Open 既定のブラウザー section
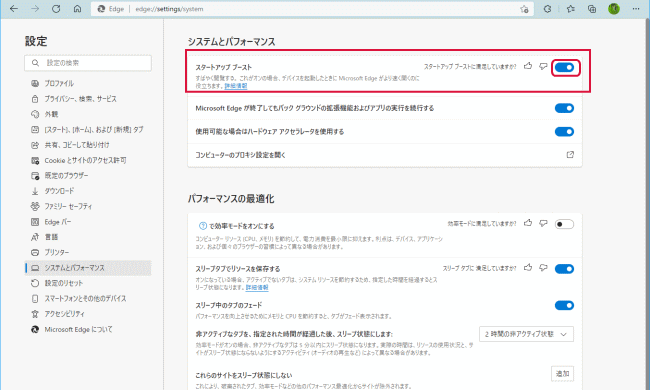The image size is (650, 390). [88, 175]
